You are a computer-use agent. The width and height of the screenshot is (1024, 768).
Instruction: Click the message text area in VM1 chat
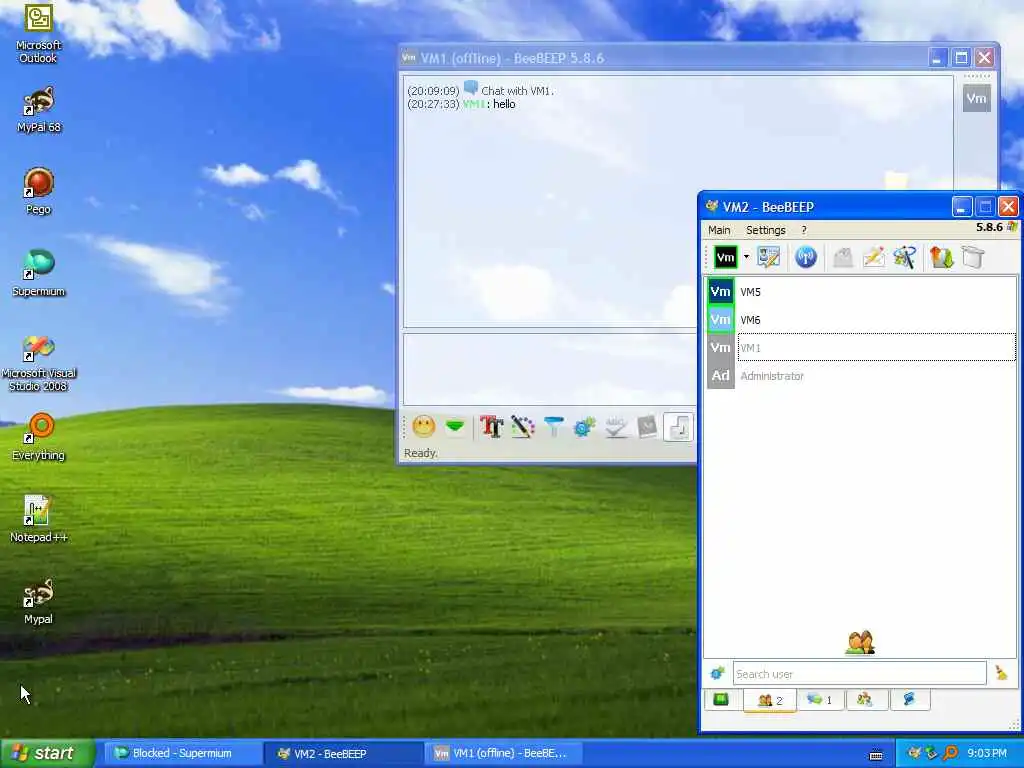click(x=550, y=370)
